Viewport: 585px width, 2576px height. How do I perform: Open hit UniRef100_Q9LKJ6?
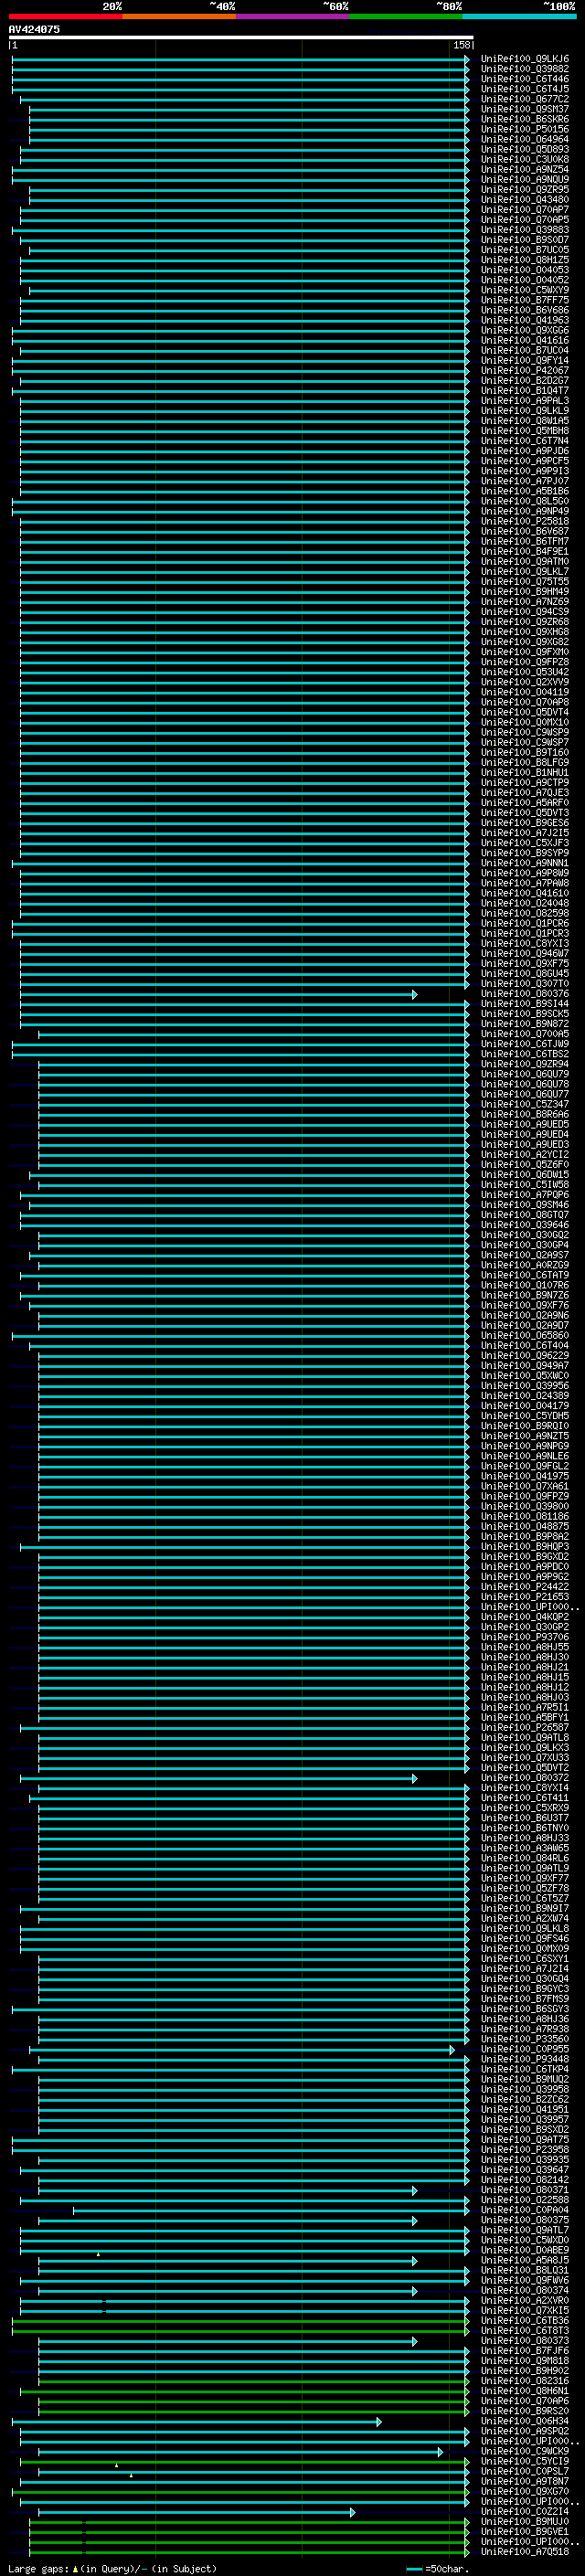coord(524,59)
